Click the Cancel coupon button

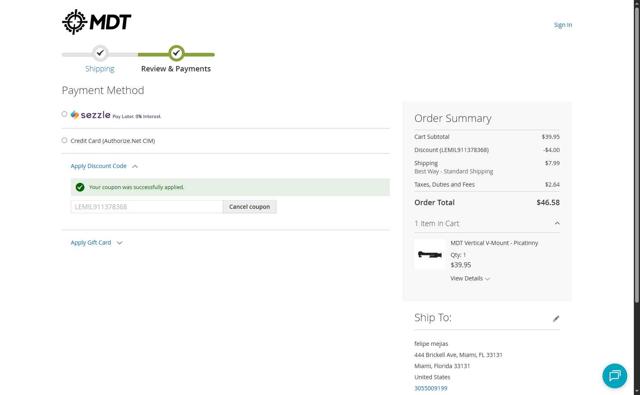249,206
